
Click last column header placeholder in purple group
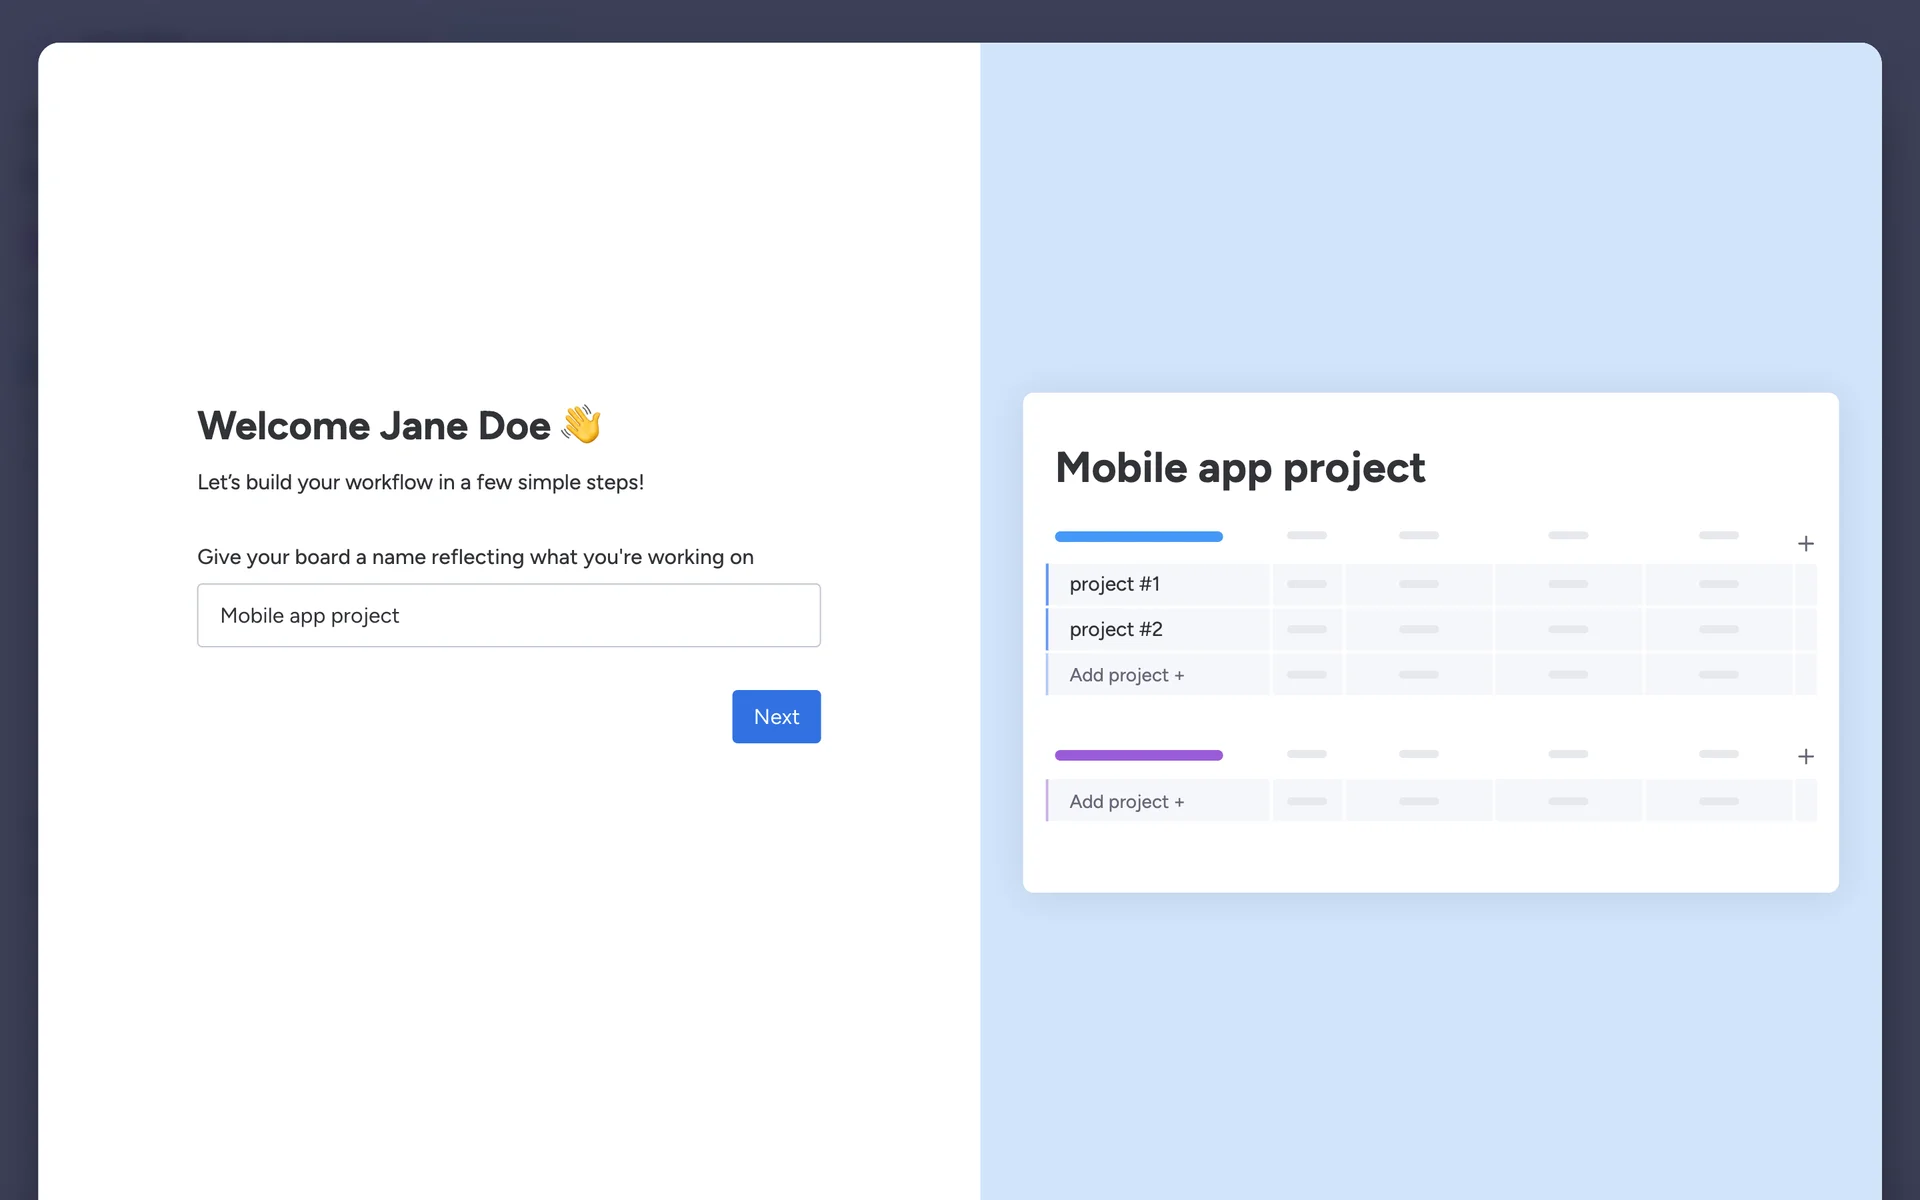click(1718, 754)
